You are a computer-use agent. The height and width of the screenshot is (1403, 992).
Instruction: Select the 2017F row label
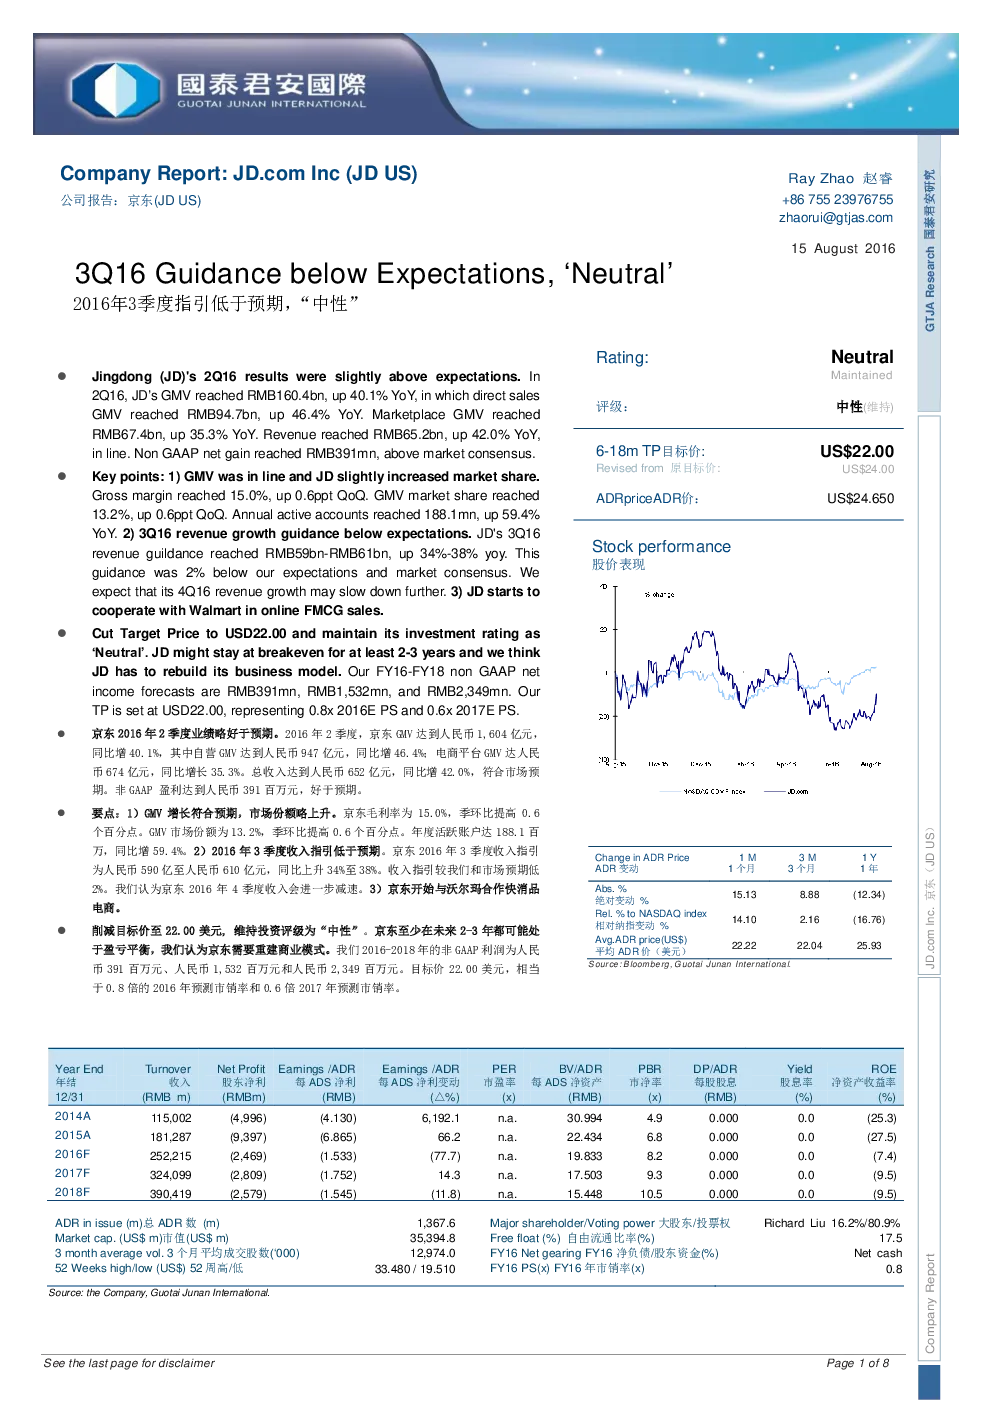click(72, 1173)
